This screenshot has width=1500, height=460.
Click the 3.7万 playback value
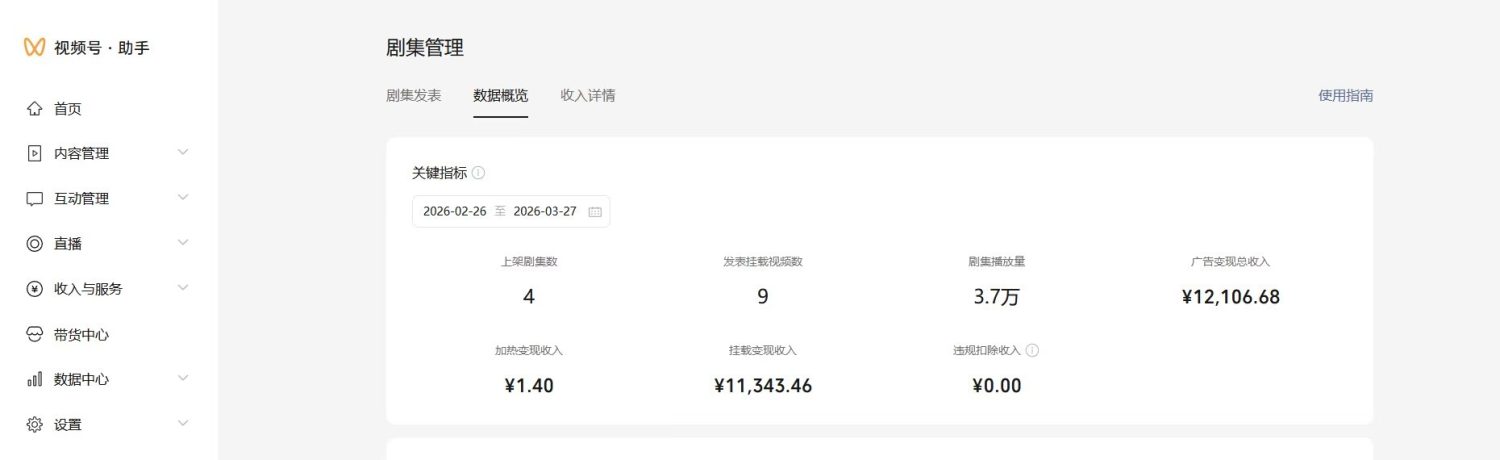997,297
